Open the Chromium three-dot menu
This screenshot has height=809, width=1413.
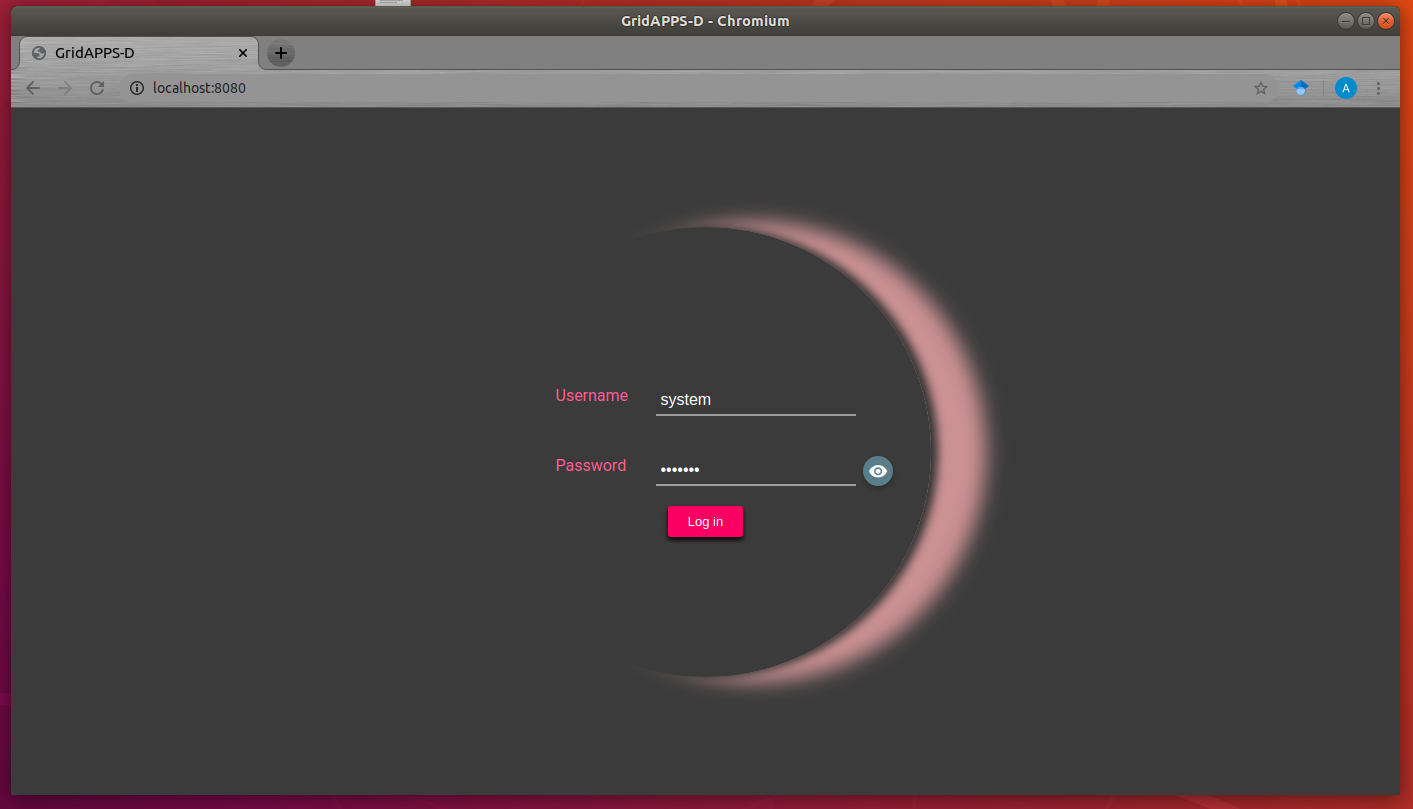[x=1379, y=88]
